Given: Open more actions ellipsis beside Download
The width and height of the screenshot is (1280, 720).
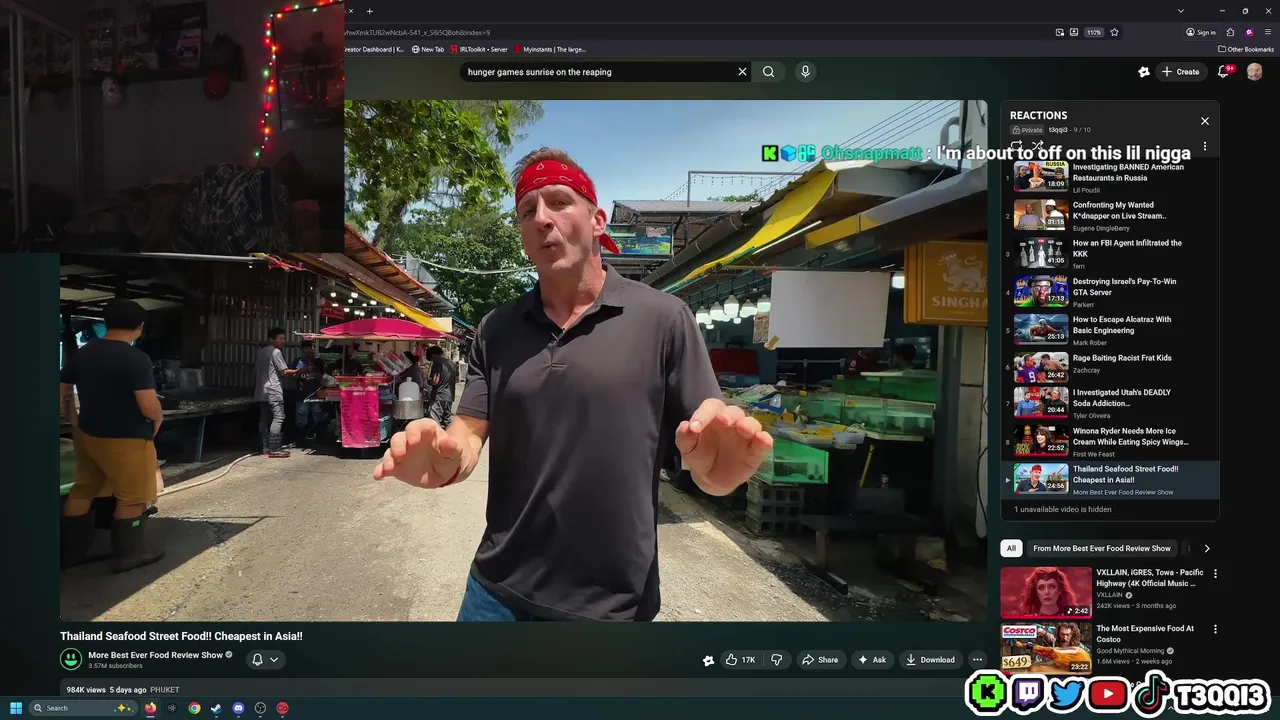Looking at the screenshot, I should coord(978,660).
